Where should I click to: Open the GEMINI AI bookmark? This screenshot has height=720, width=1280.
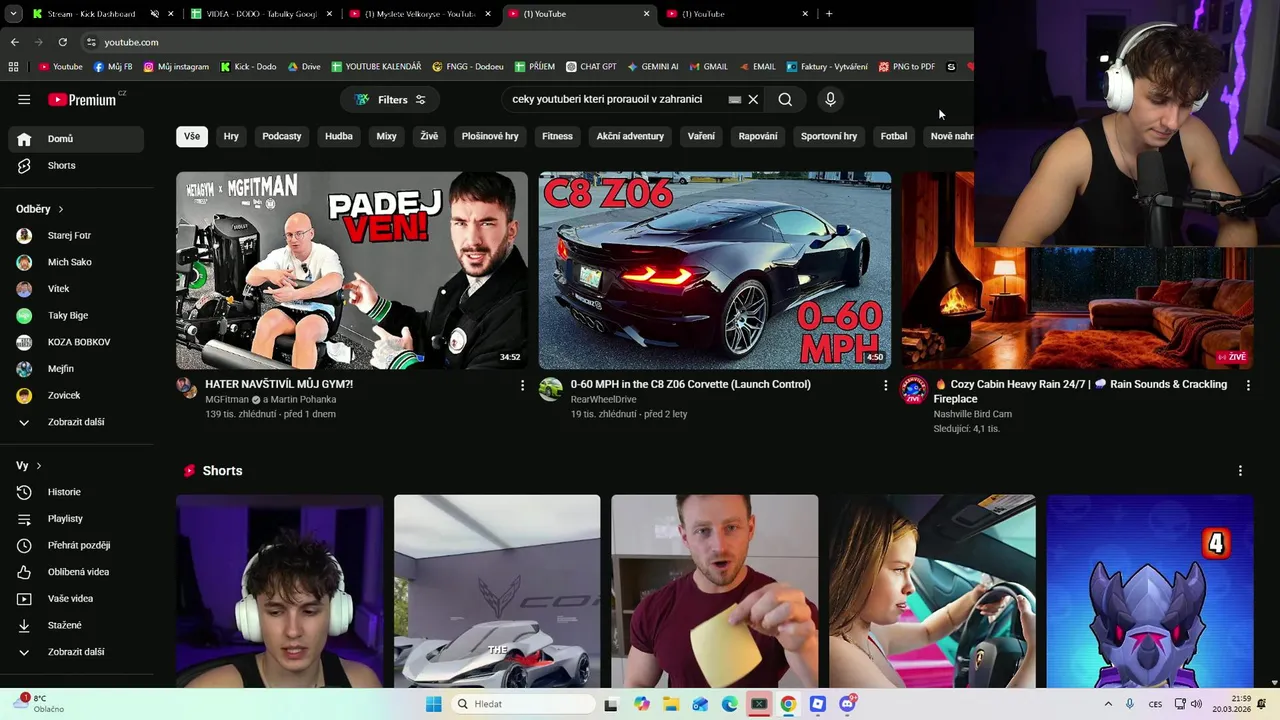(653, 67)
